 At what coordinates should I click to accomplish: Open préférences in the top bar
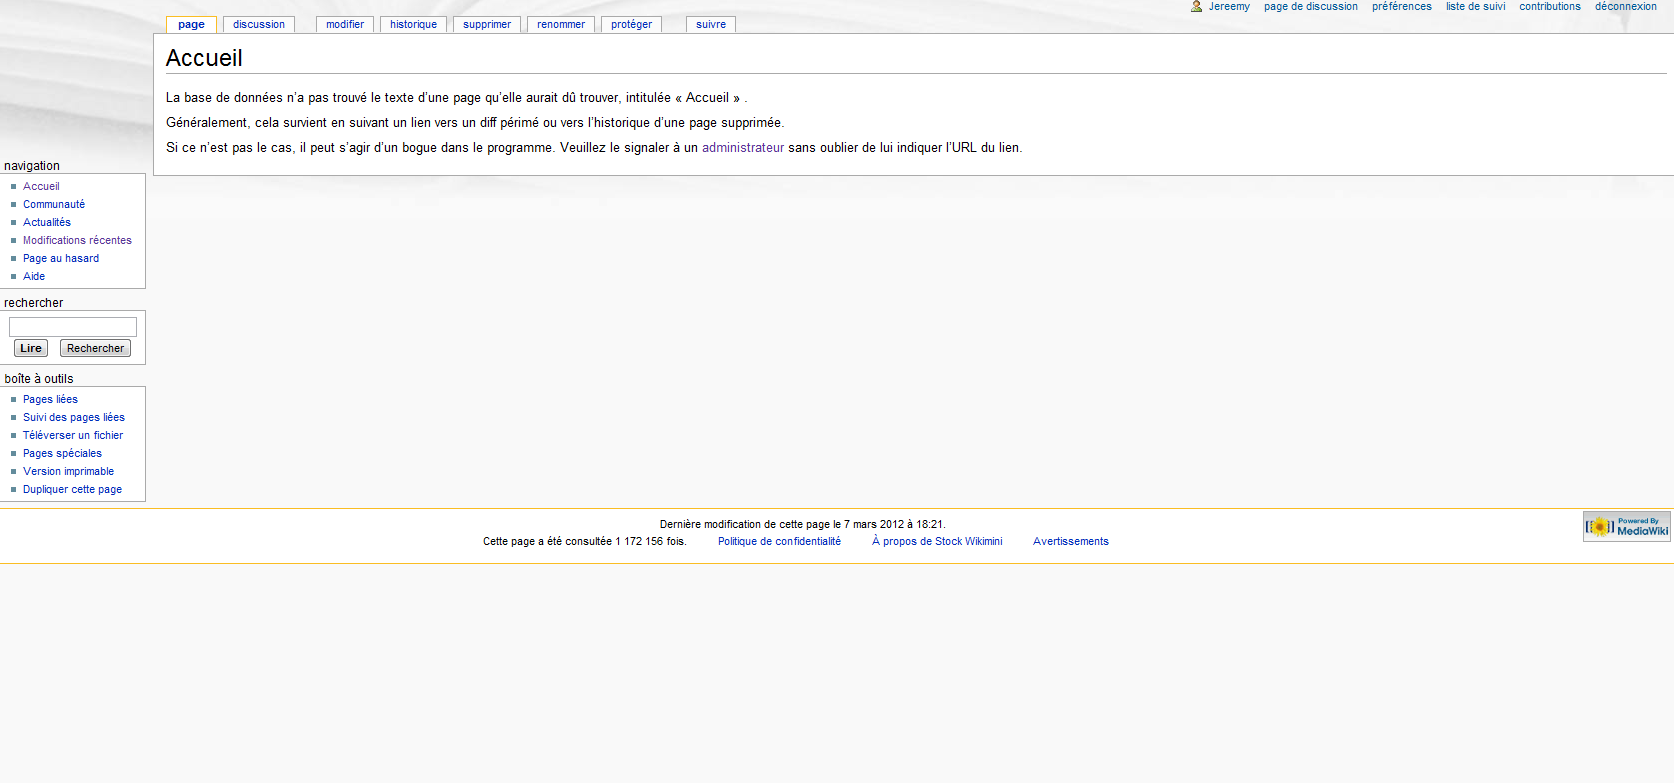point(1401,7)
